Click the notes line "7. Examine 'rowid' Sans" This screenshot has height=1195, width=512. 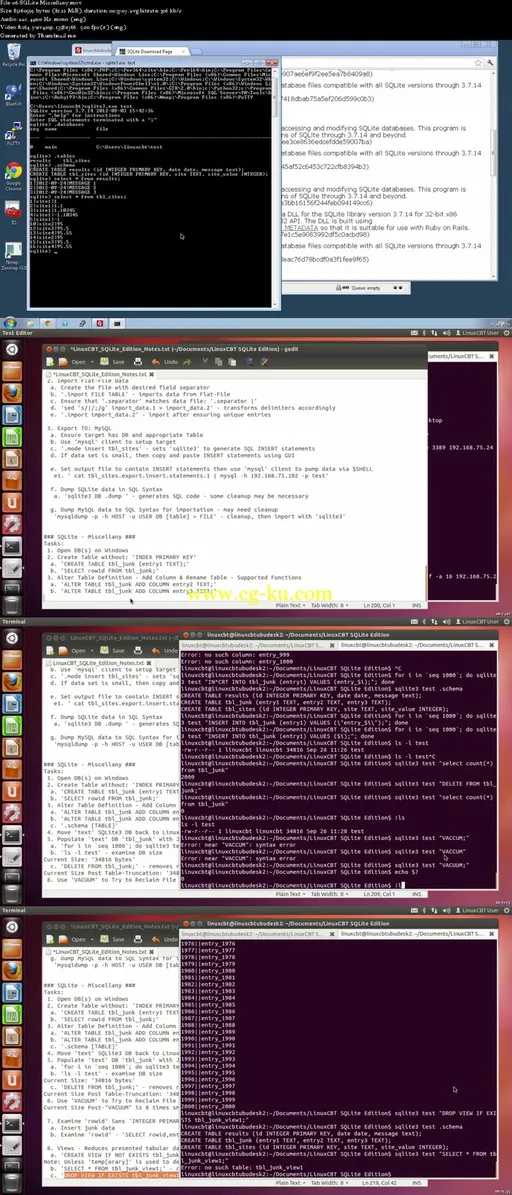113,1123
